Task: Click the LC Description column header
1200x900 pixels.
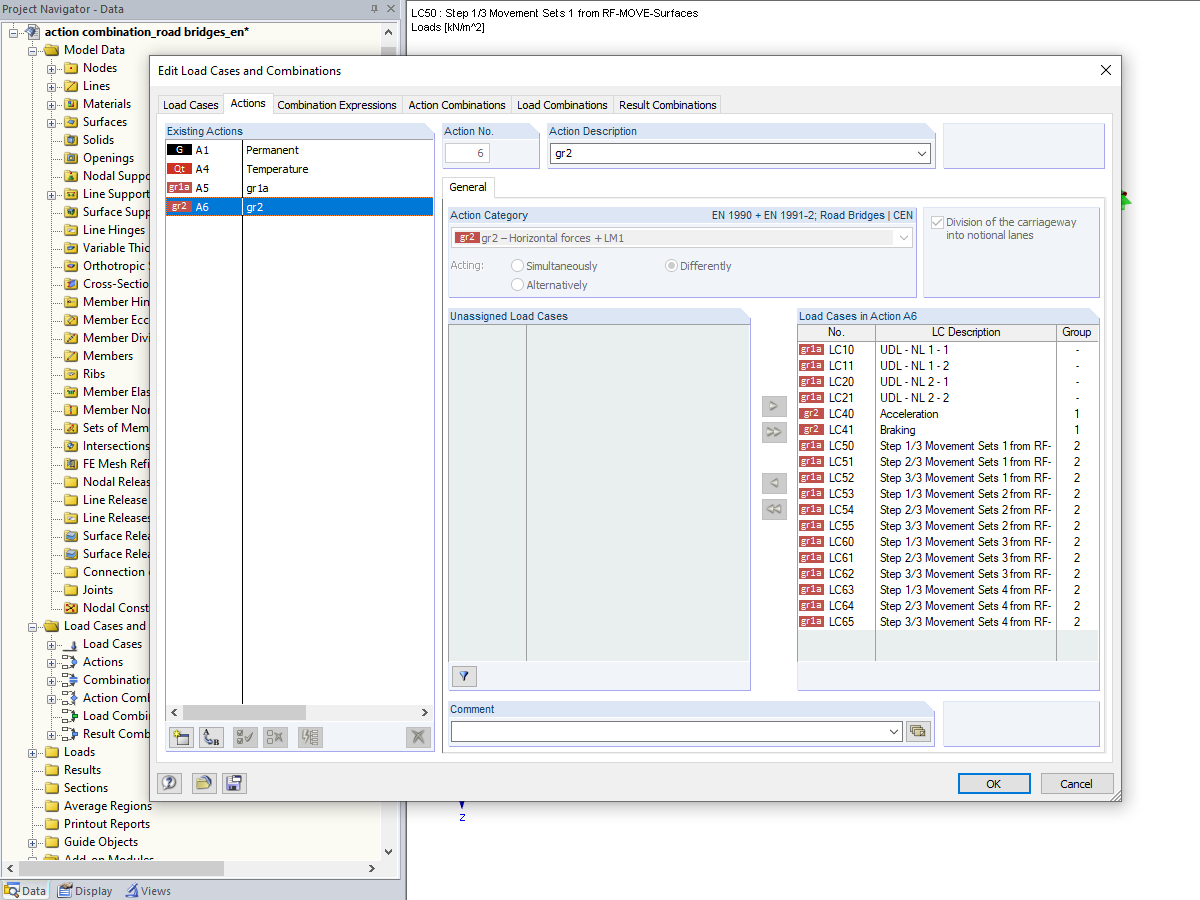Action: point(966,332)
